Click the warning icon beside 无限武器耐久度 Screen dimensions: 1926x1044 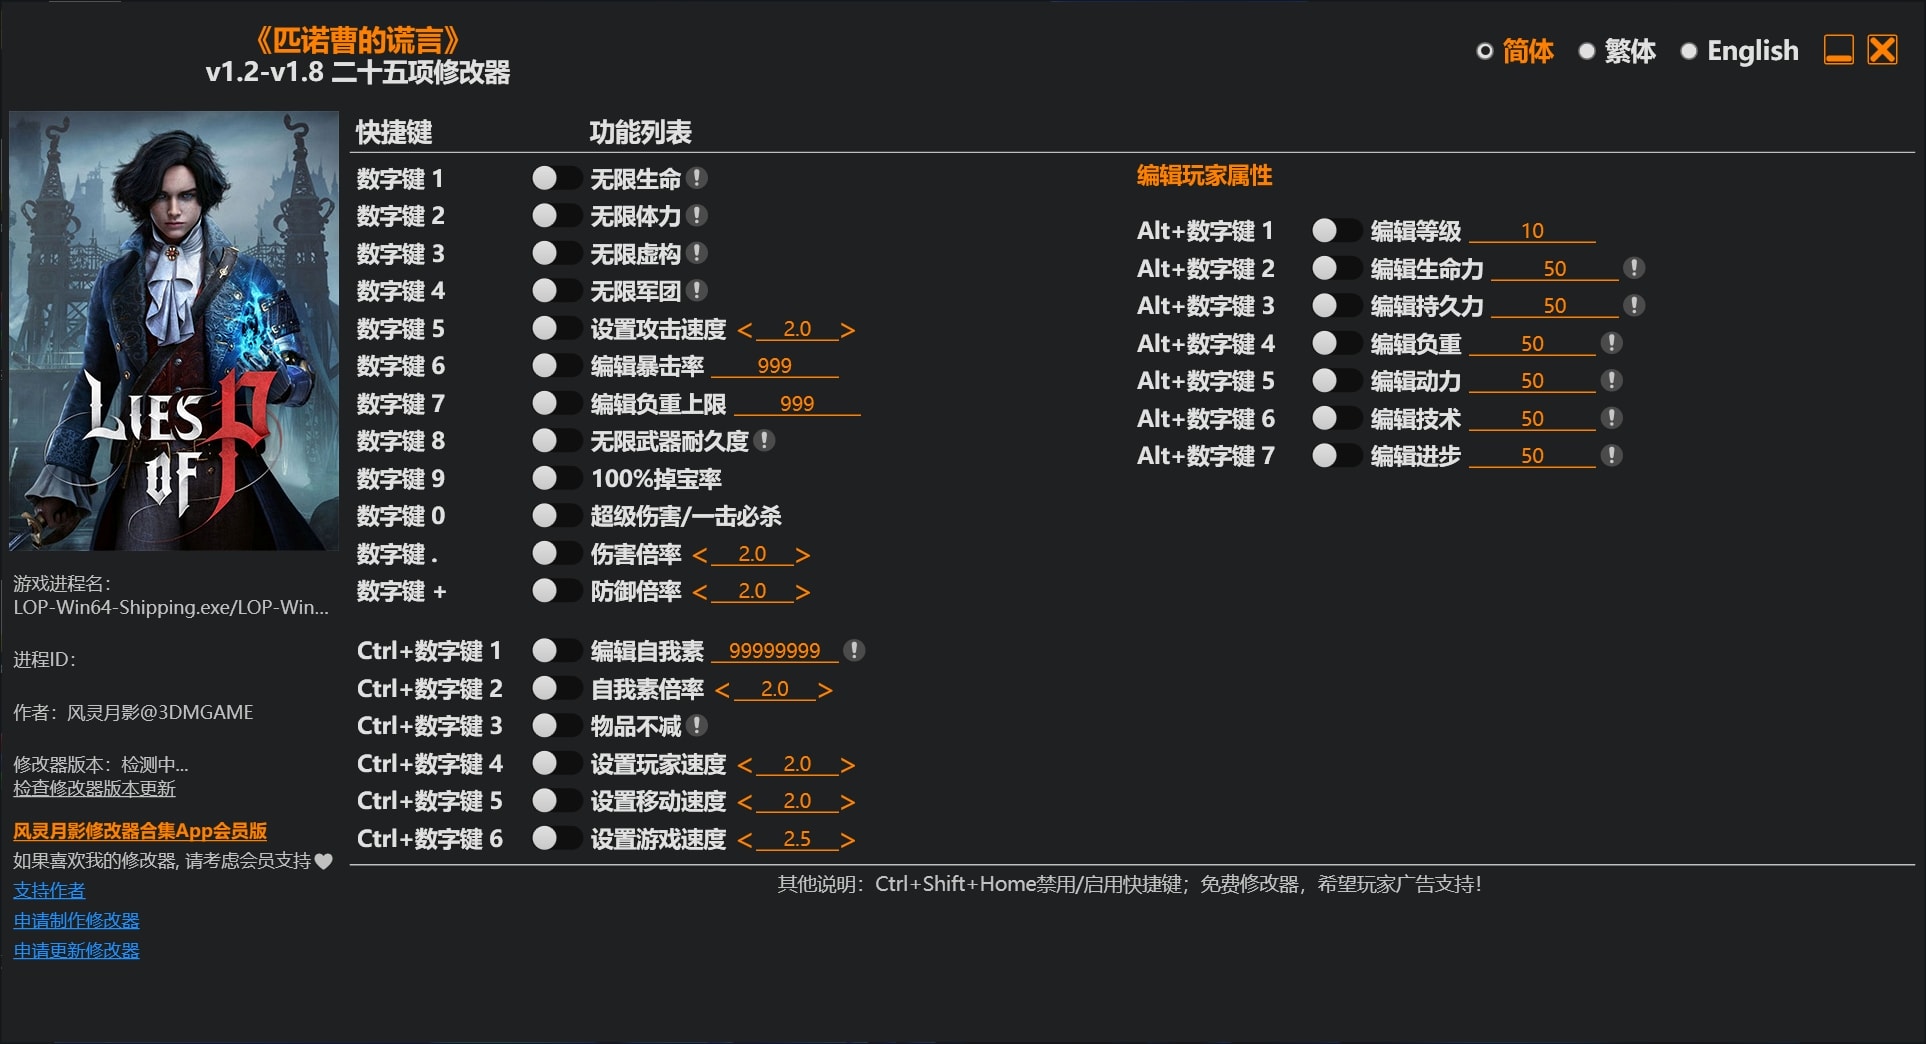pyautogui.click(x=765, y=440)
